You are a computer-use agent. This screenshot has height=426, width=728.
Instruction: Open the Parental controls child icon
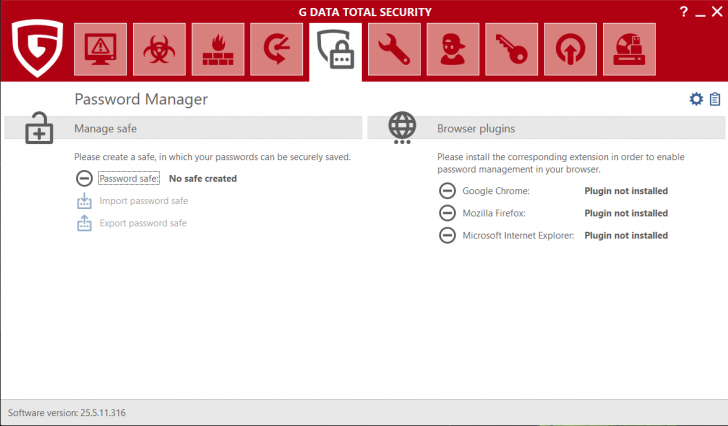pyautogui.click(x=453, y=49)
